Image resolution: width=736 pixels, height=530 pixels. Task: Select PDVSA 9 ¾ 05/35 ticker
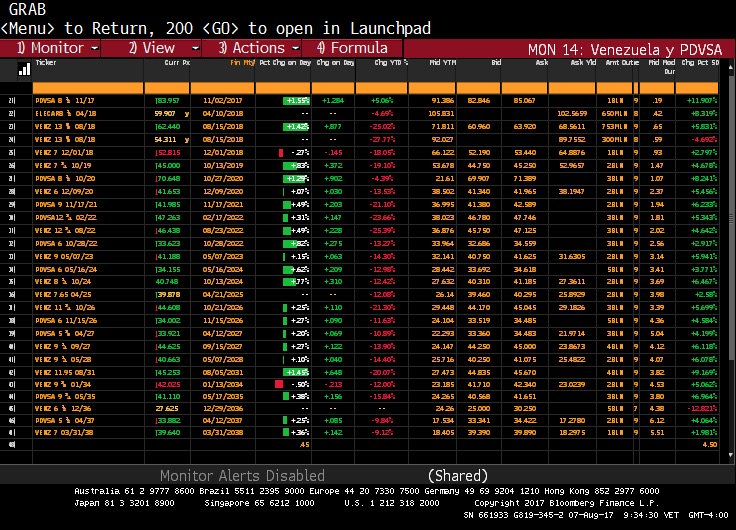[x=65, y=397]
